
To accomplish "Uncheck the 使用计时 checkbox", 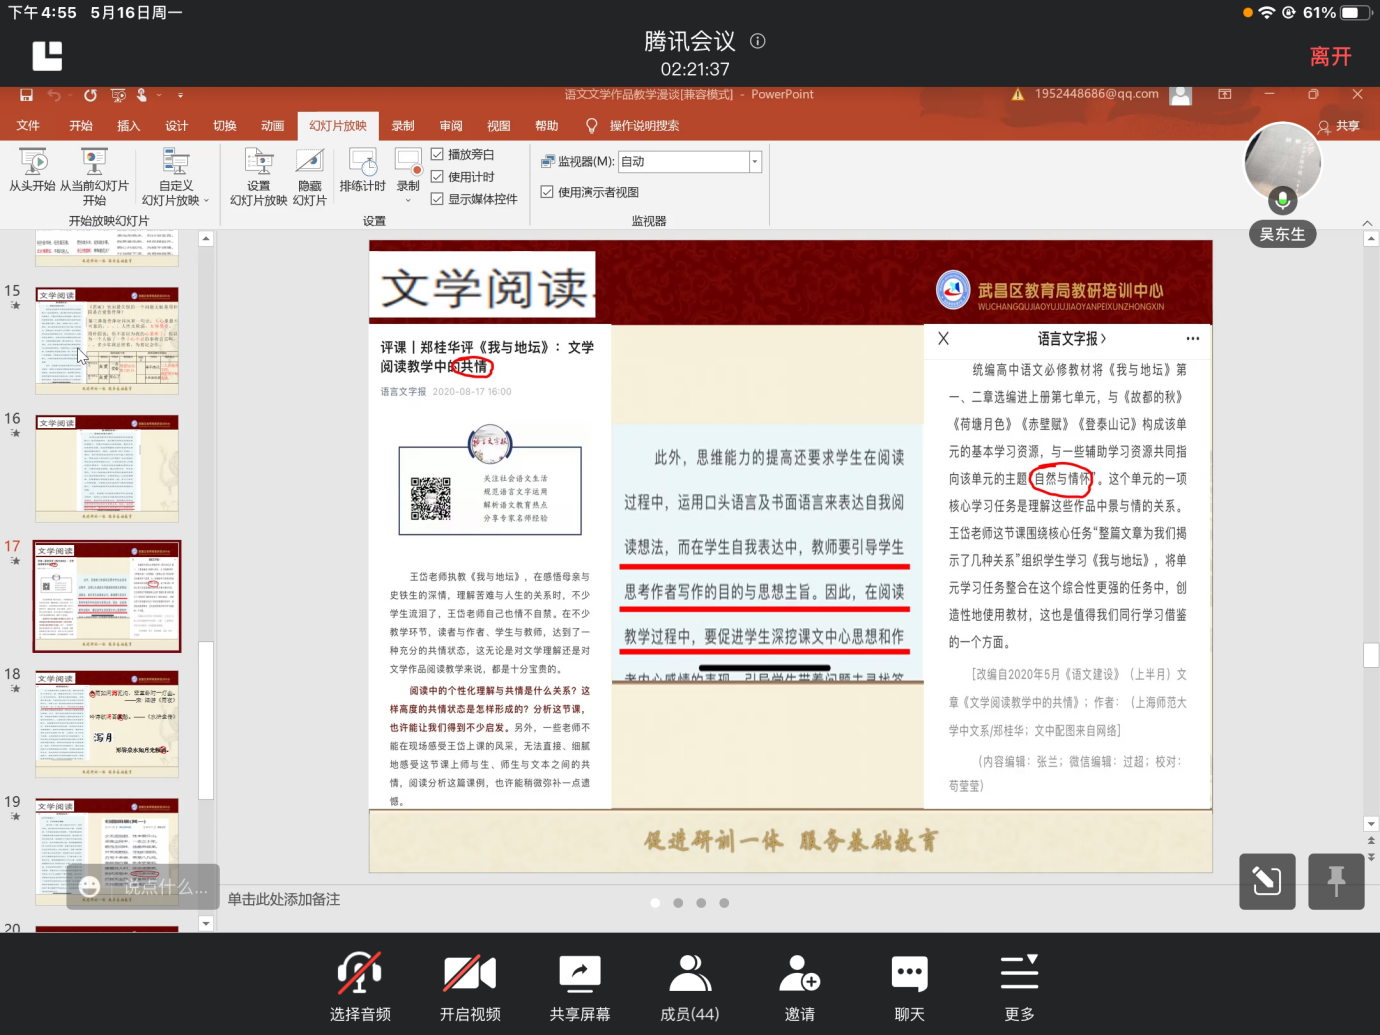I will (x=437, y=176).
